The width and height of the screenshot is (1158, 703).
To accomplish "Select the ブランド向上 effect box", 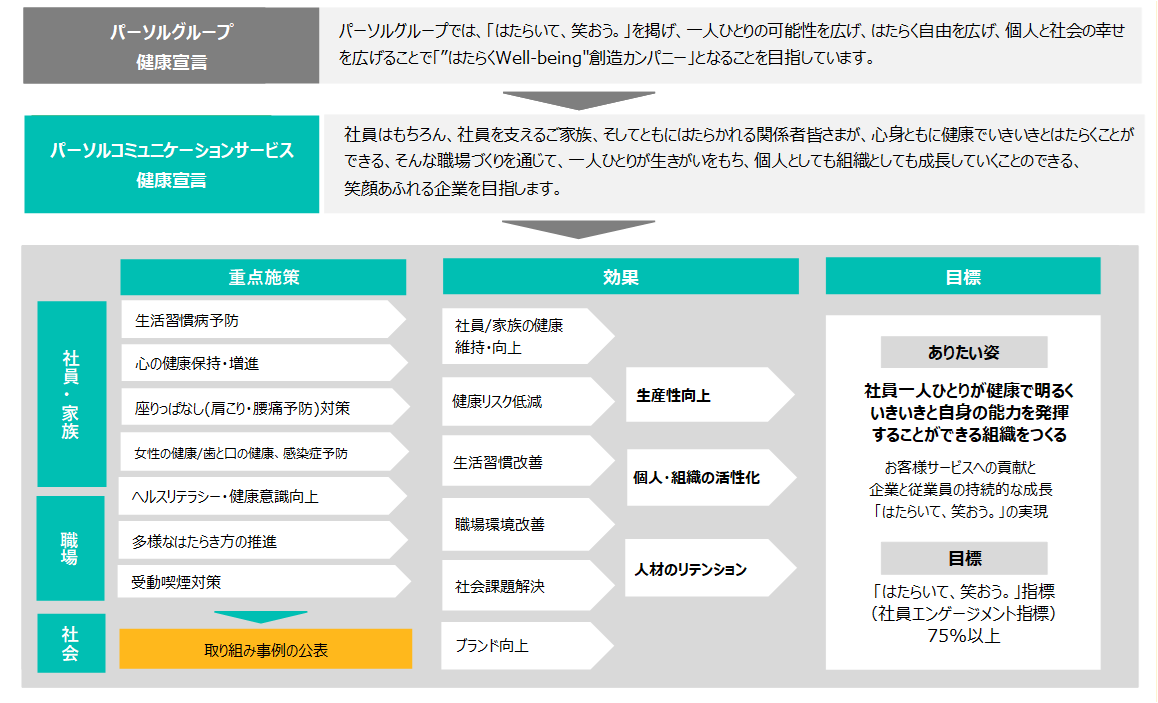I will click(522, 646).
